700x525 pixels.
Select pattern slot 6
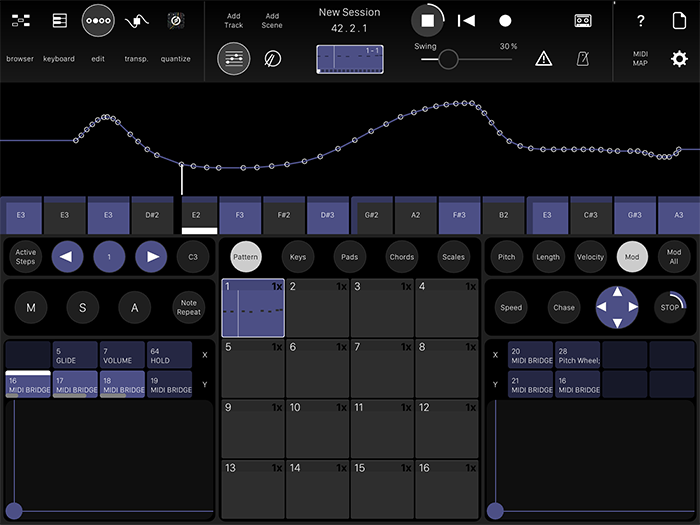(317, 368)
